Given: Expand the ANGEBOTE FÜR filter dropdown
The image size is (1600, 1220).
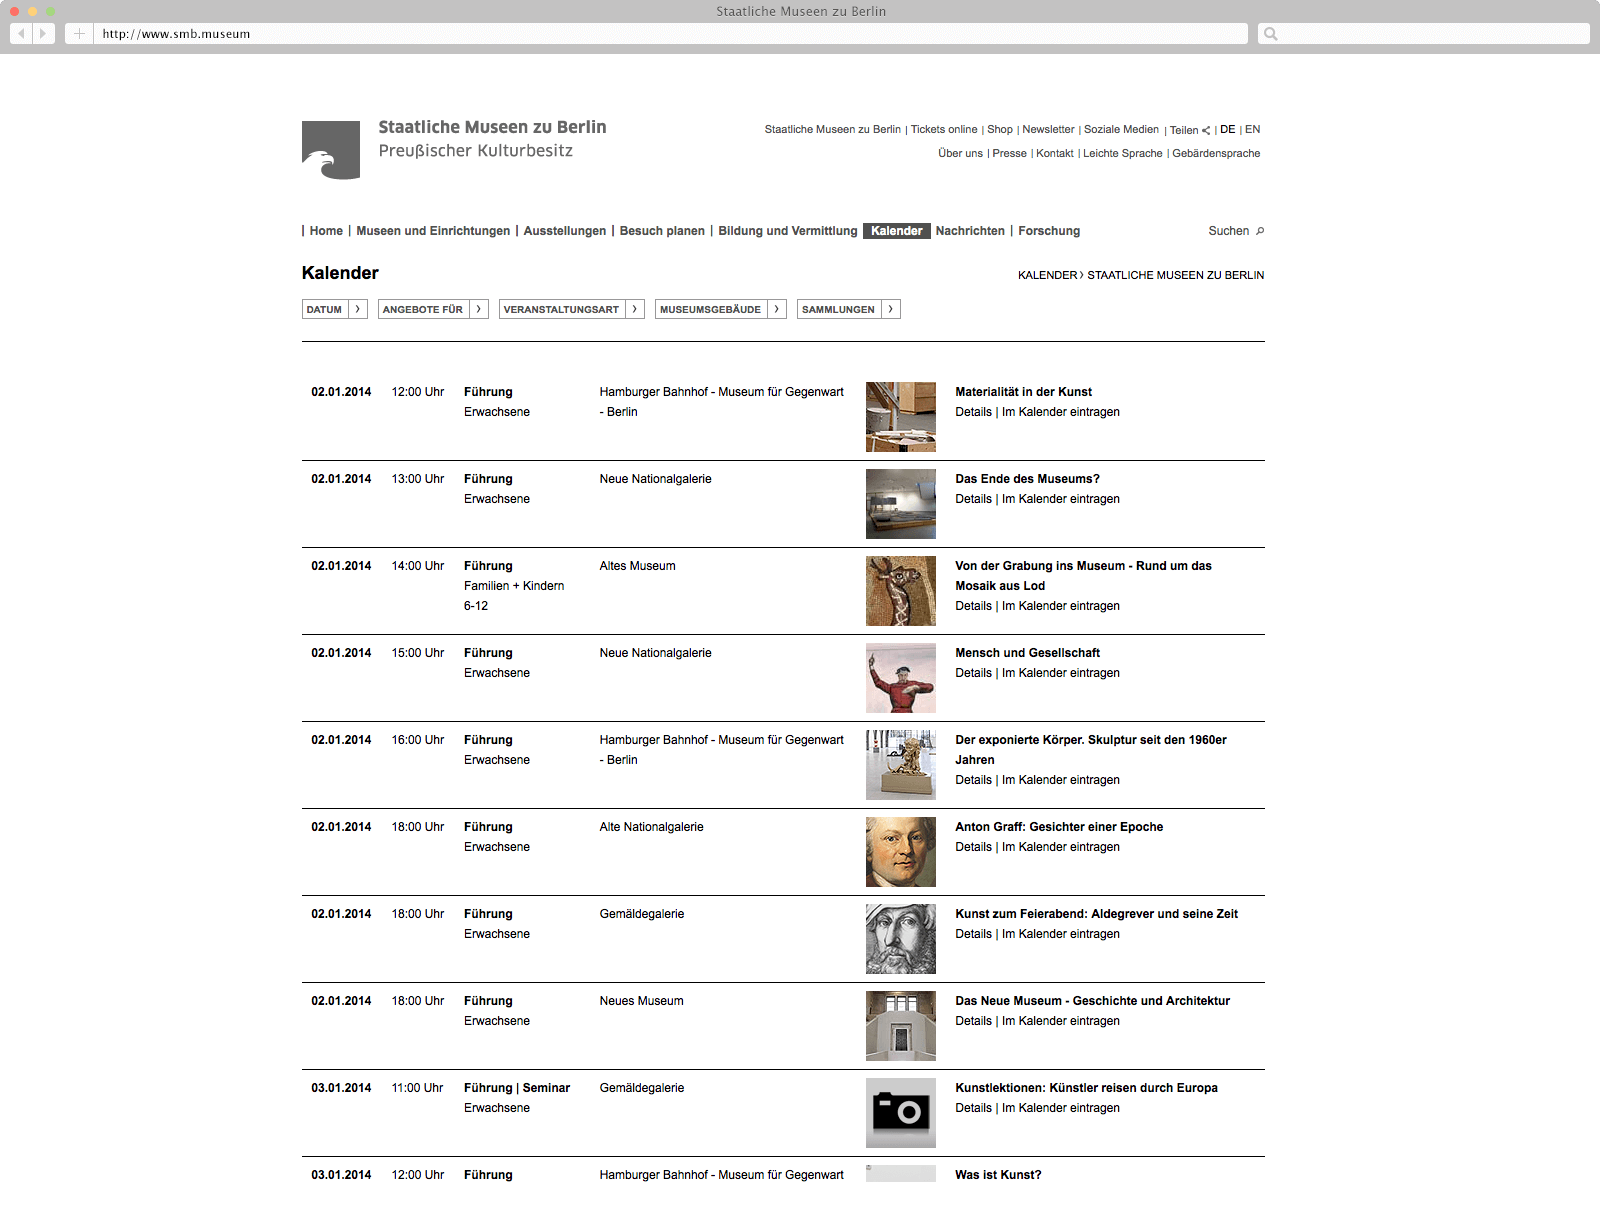Looking at the screenshot, I should 433,309.
